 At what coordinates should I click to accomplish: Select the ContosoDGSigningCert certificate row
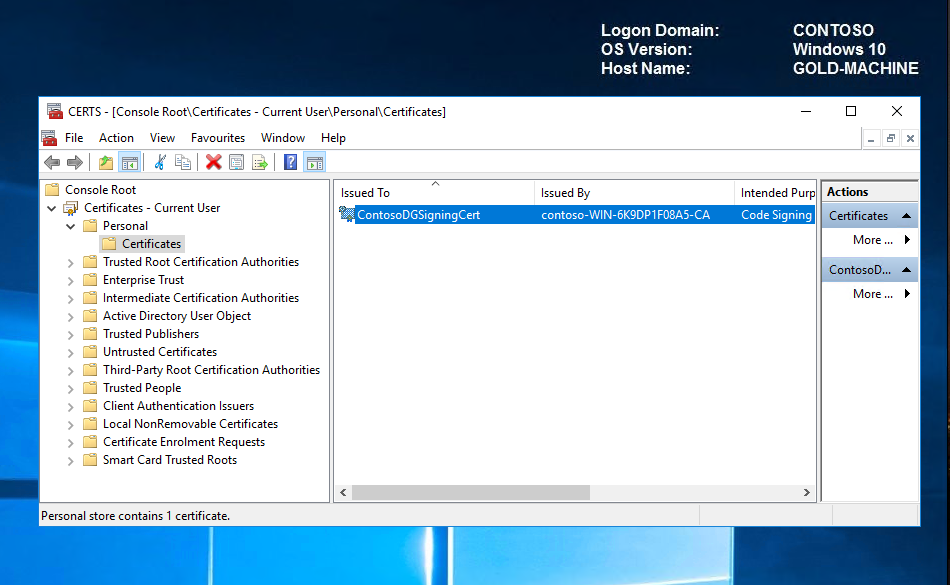click(x=418, y=215)
